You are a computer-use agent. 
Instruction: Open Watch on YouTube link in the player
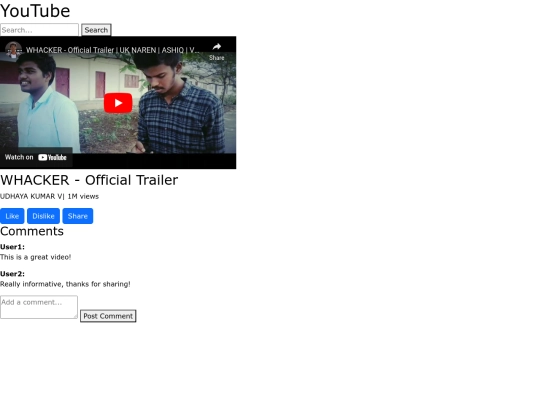(36, 157)
